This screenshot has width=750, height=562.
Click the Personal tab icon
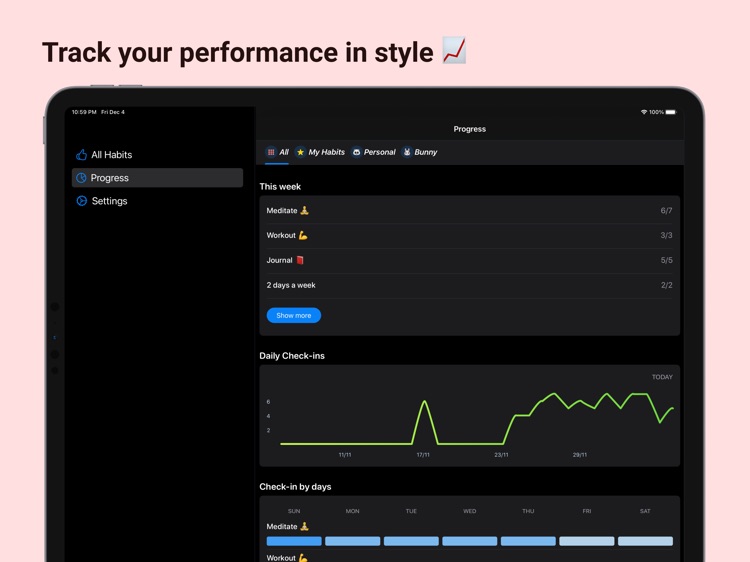(356, 152)
